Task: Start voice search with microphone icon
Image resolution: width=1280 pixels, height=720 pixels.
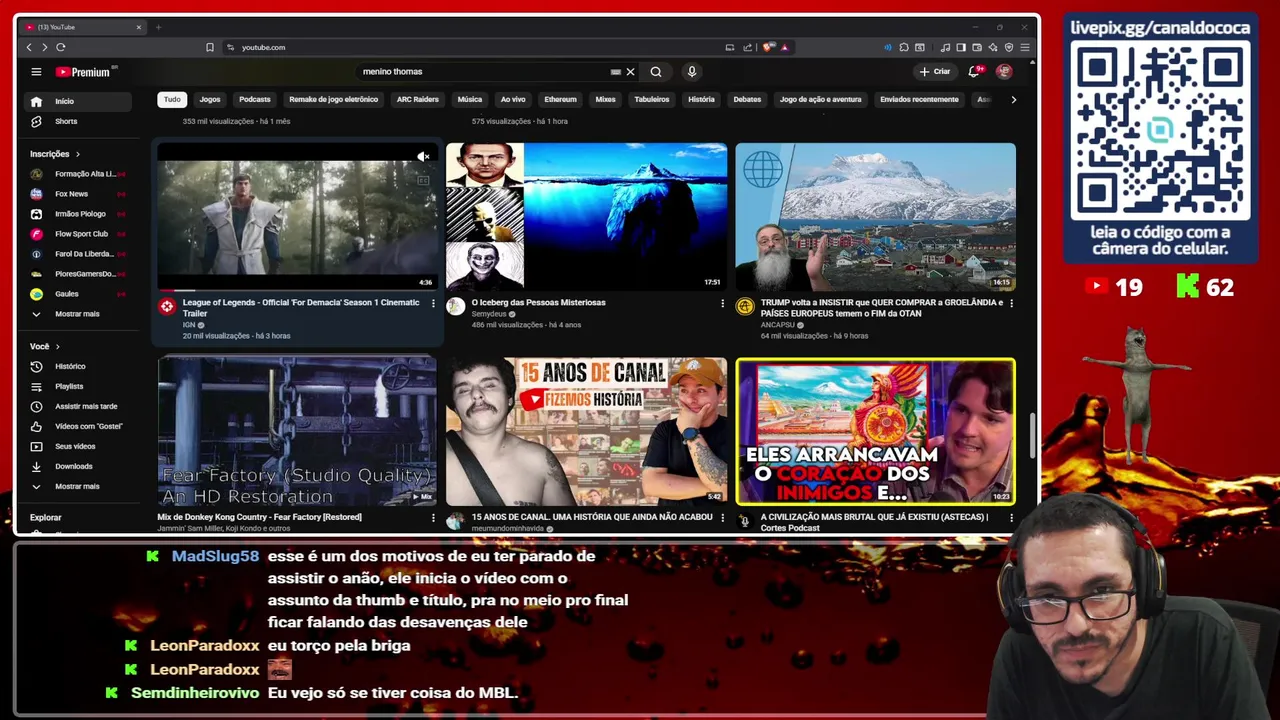Action: pyautogui.click(x=691, y=72)
